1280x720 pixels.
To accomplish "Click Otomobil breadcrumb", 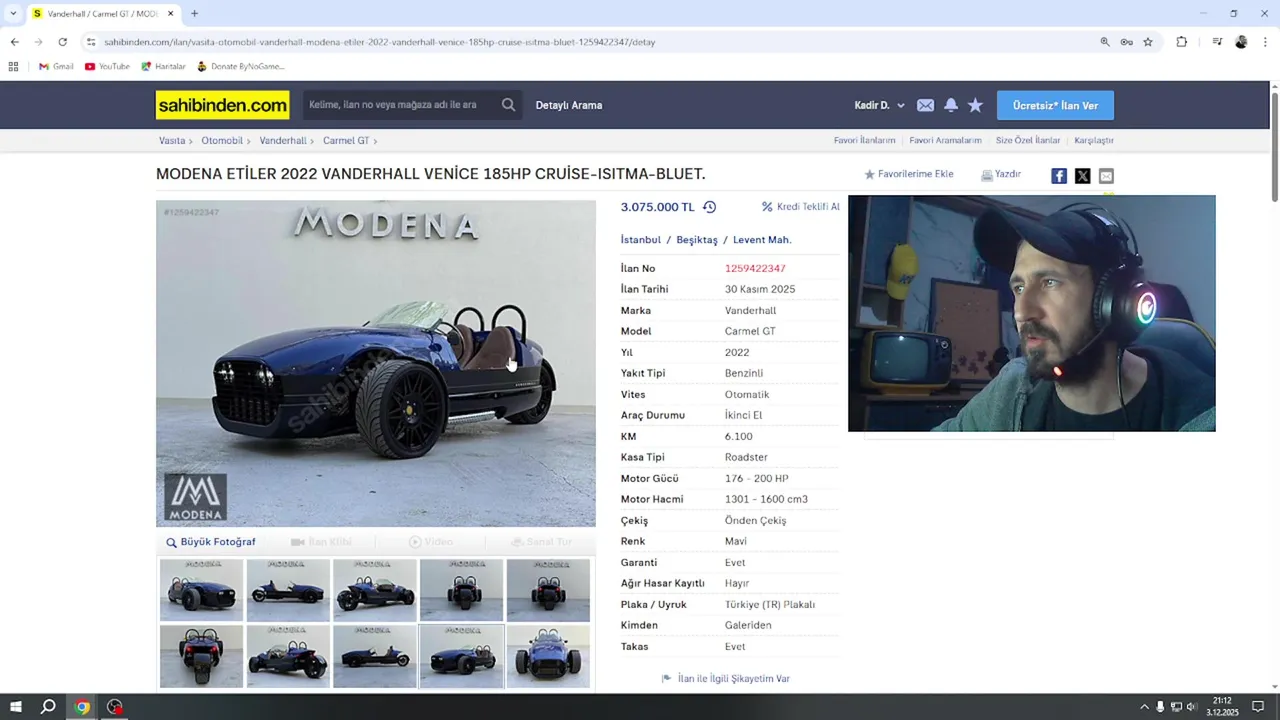I will point(222,141).
